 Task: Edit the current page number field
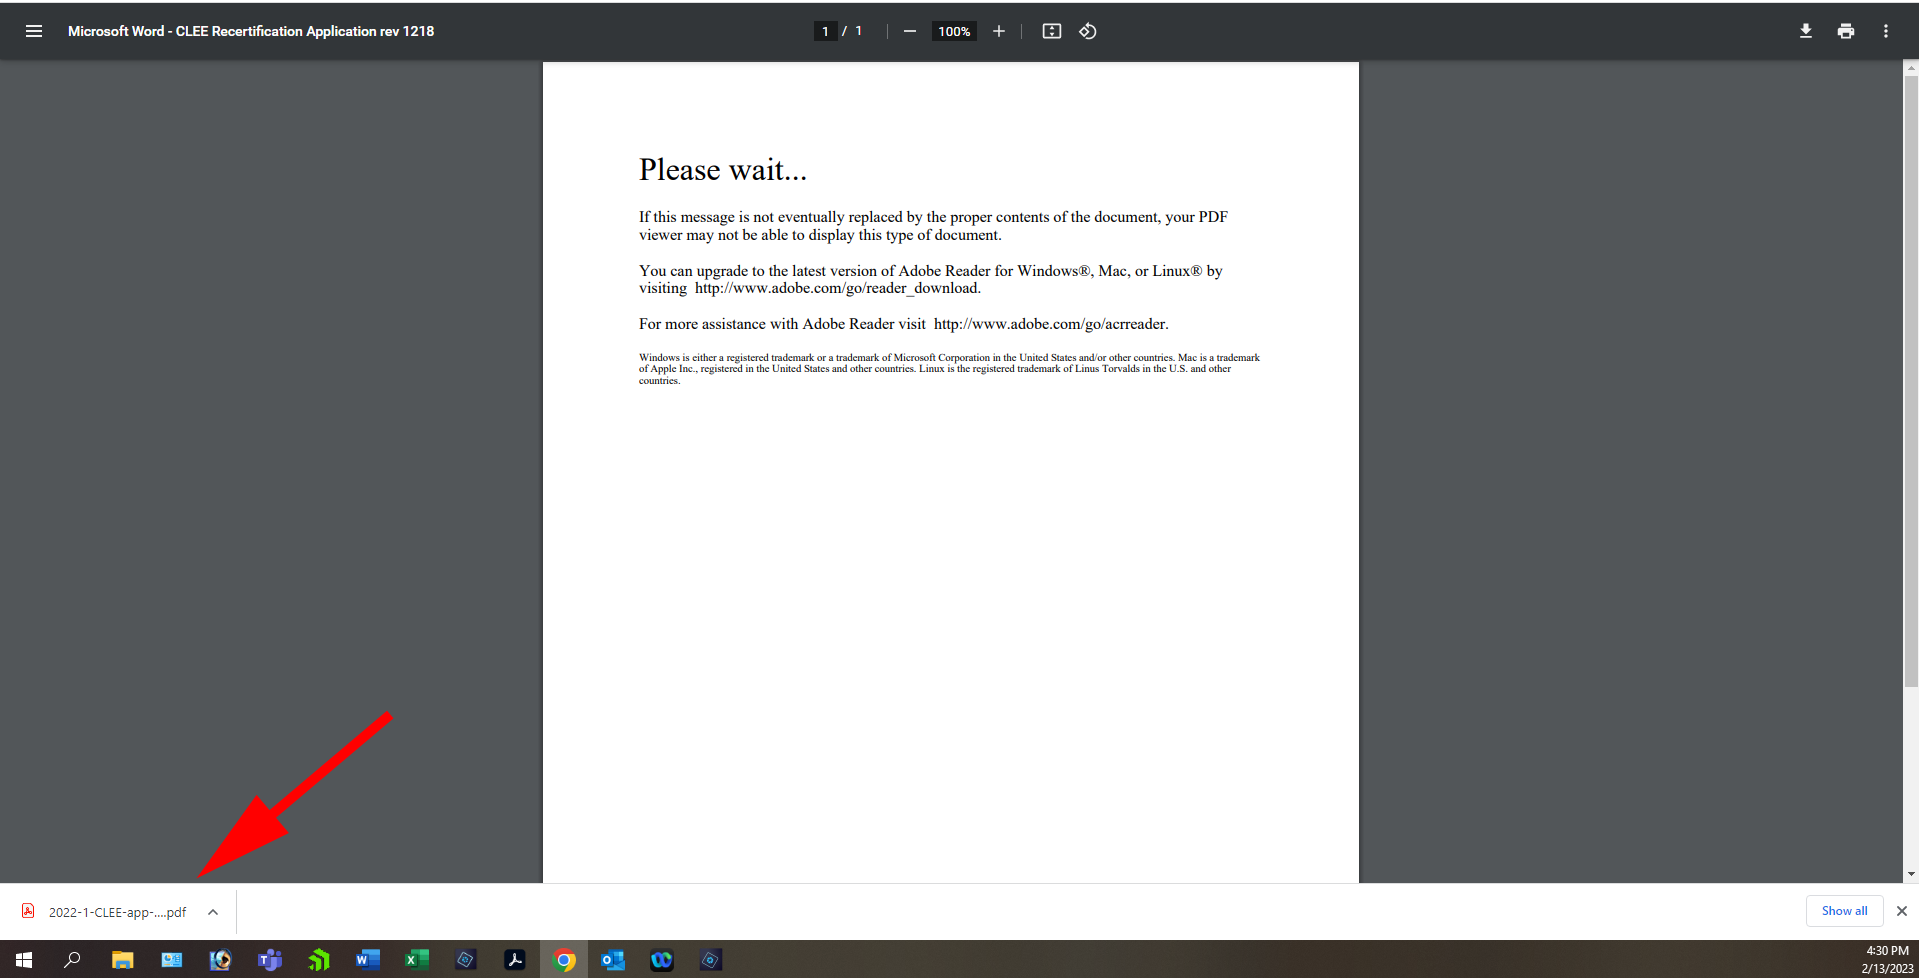(825, 31)
